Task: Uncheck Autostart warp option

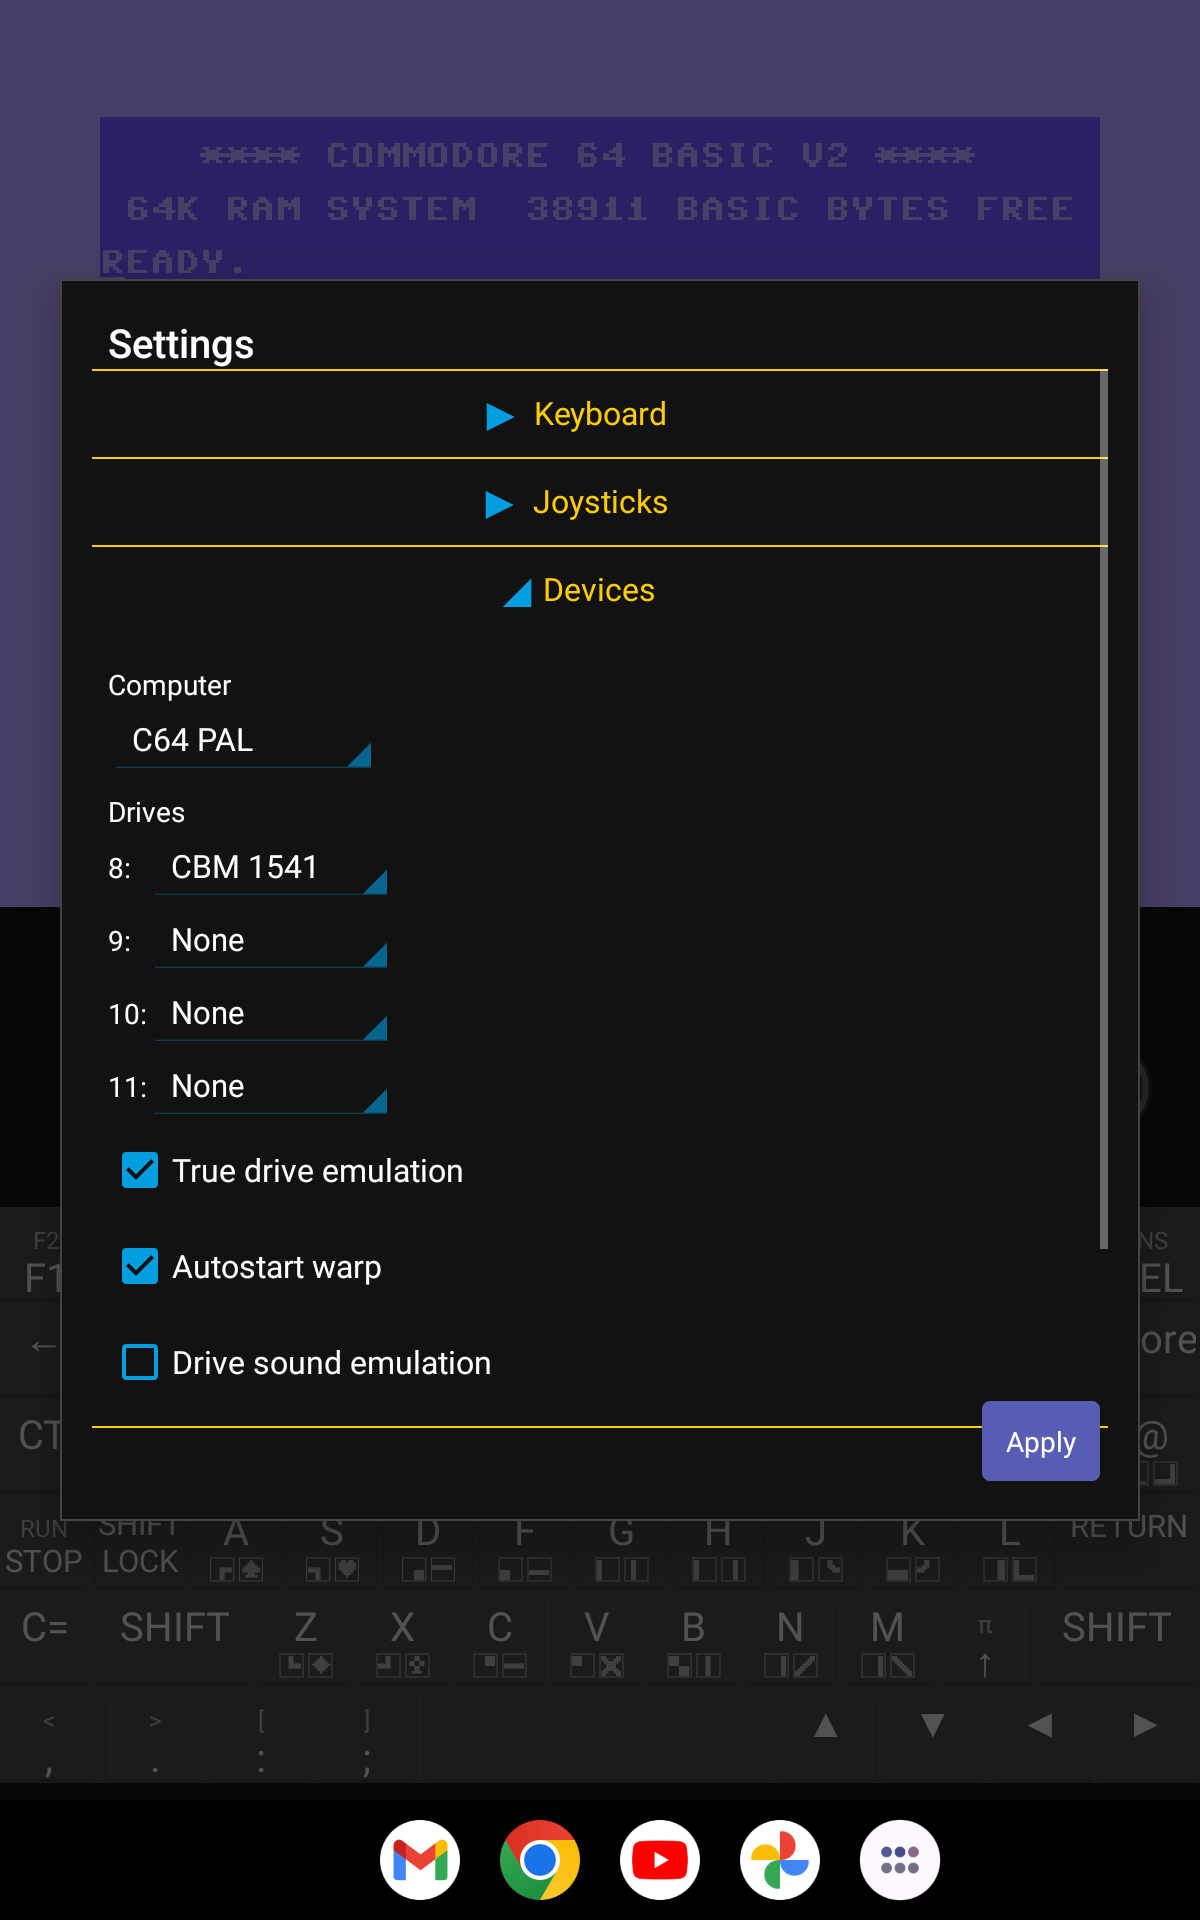Action: (x=140, y=1267)
